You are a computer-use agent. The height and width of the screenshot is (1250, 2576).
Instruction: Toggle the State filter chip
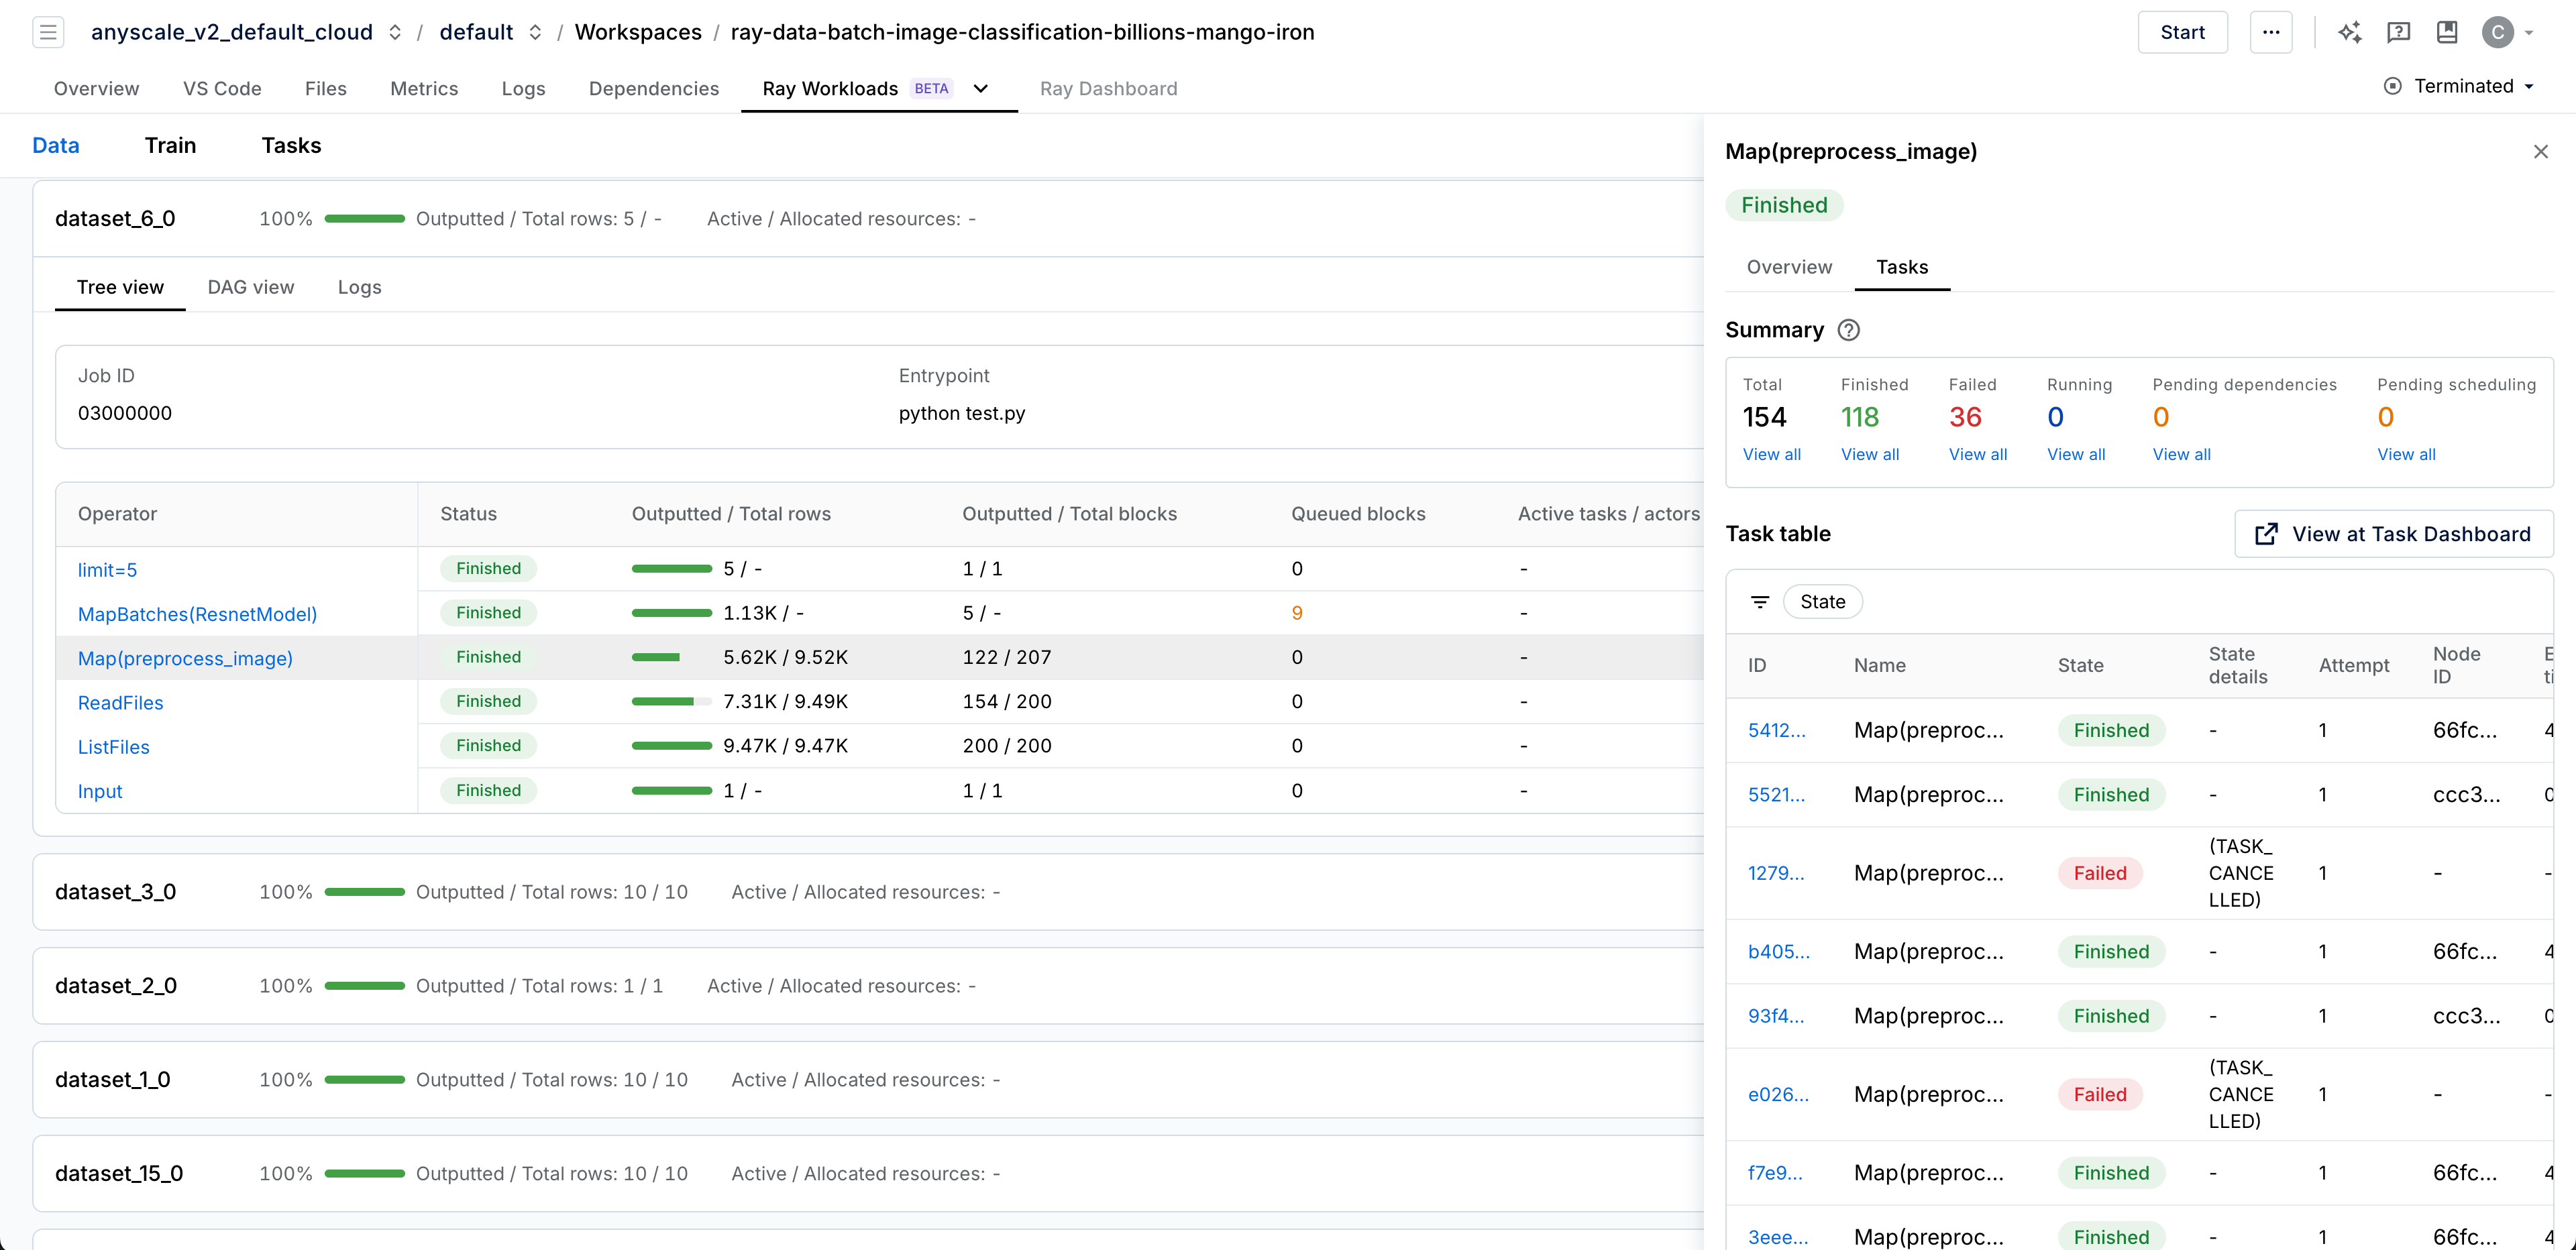click(x=1823, y=601)
